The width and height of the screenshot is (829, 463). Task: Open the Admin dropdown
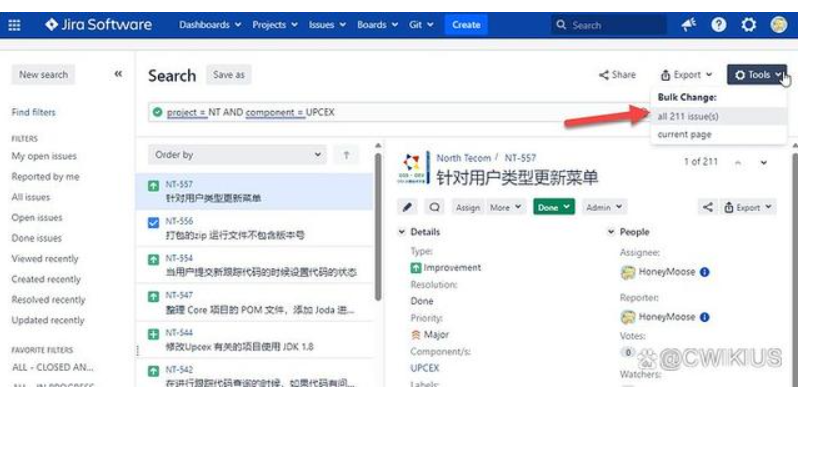(x=604, y=207)
